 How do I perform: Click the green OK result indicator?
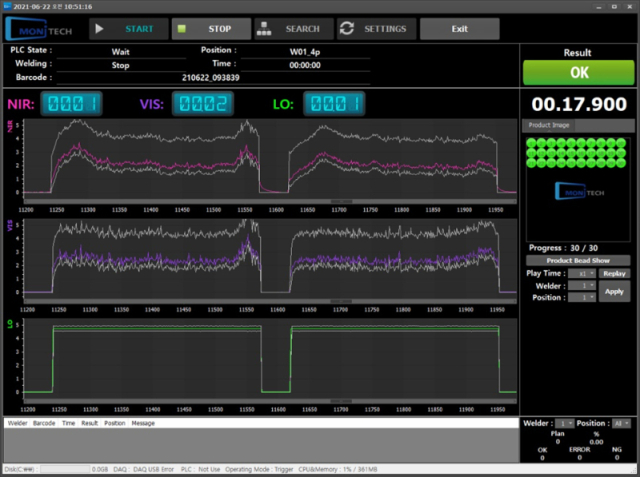click(579, 73)
